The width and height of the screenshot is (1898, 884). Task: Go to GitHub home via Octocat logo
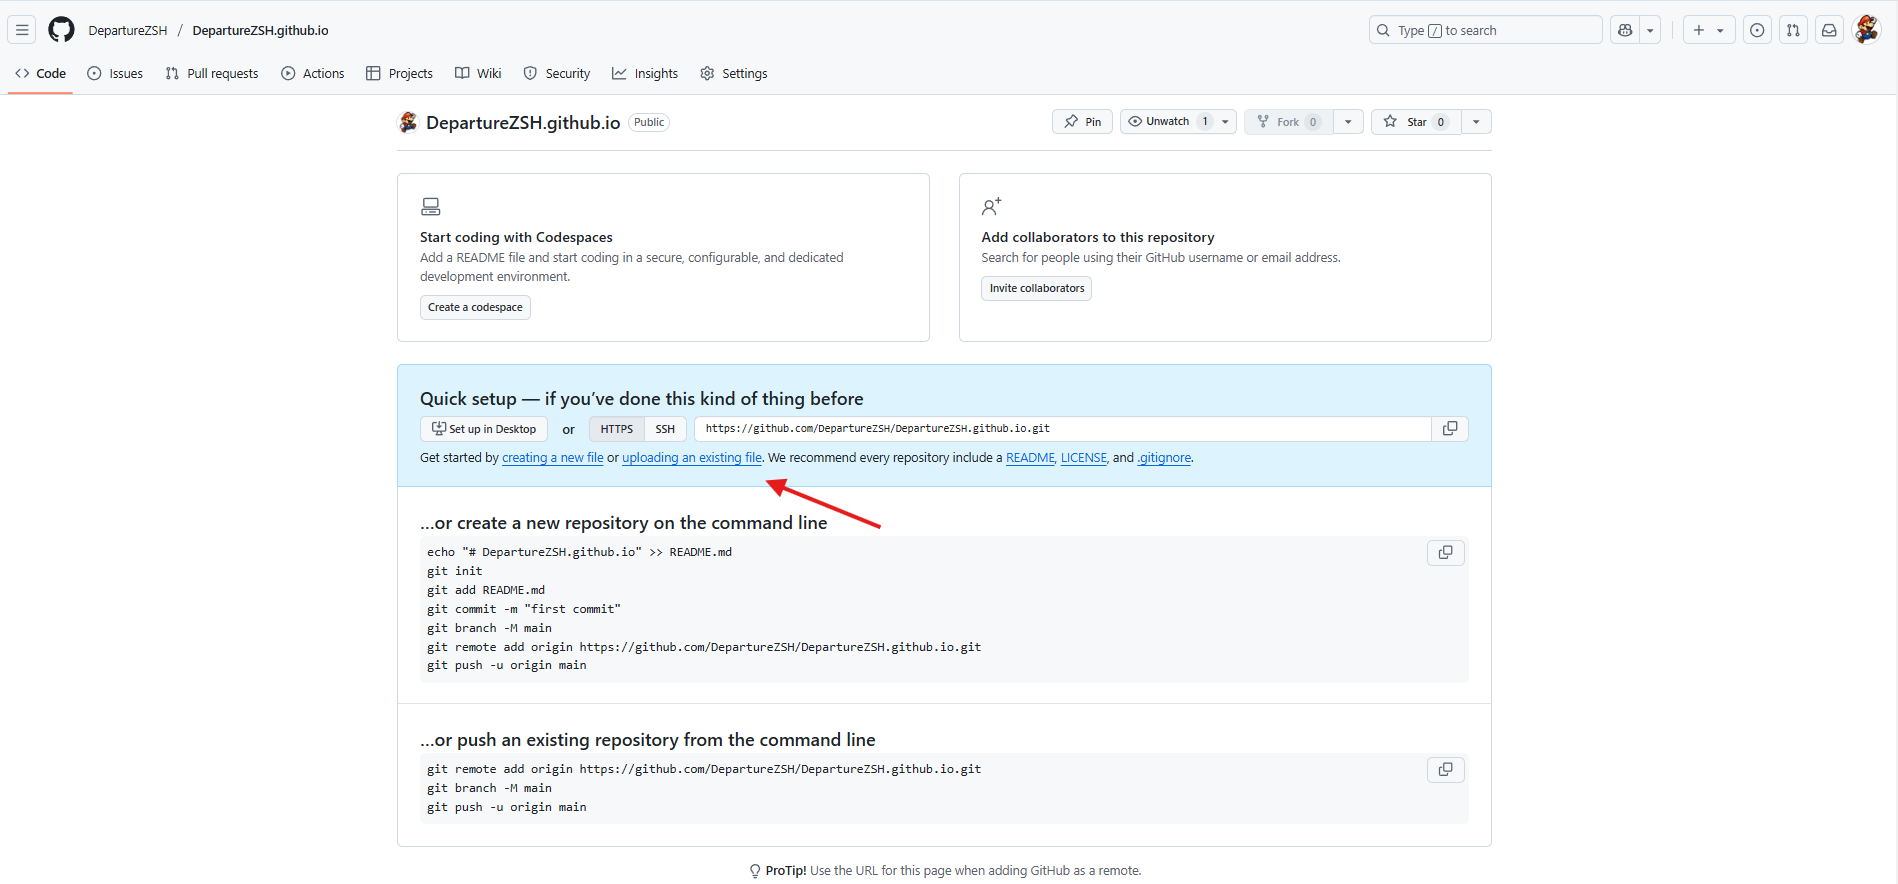tap(62, 30)
